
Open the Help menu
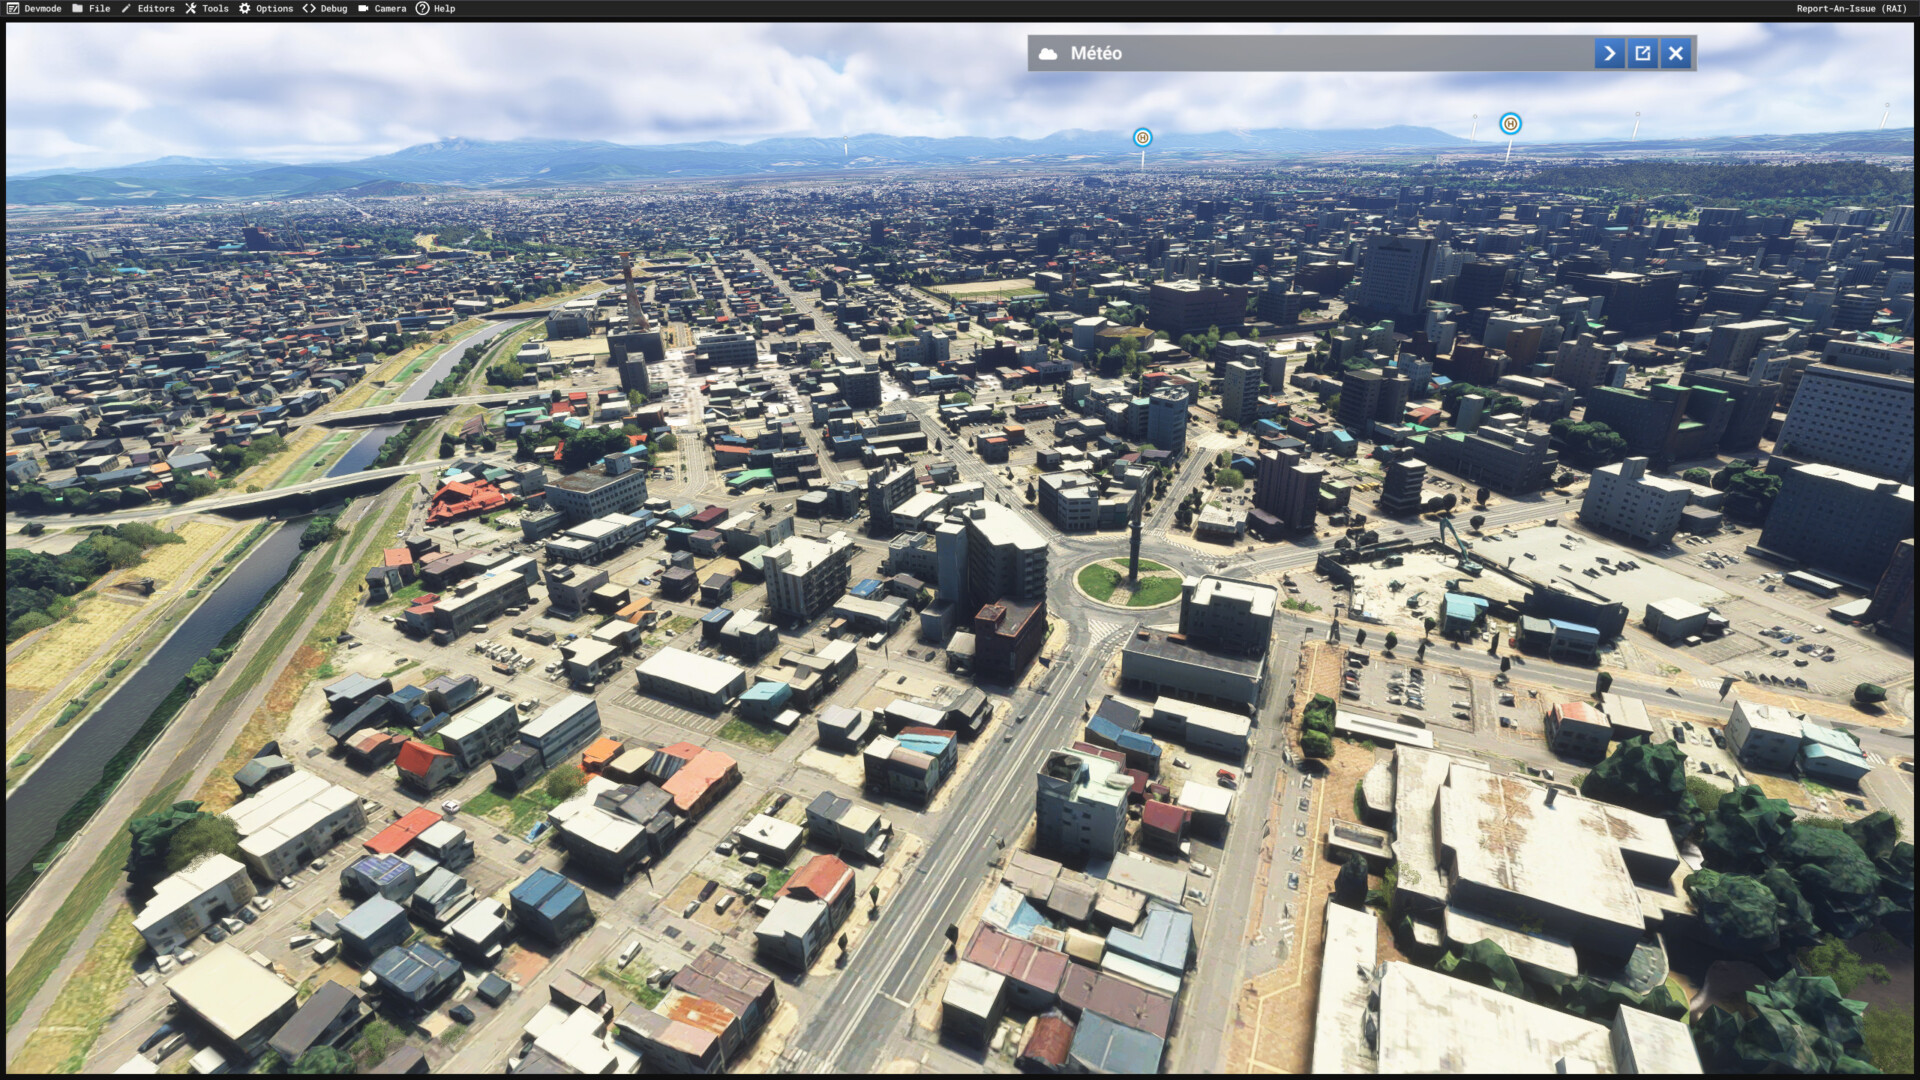(x=444, y=8)
